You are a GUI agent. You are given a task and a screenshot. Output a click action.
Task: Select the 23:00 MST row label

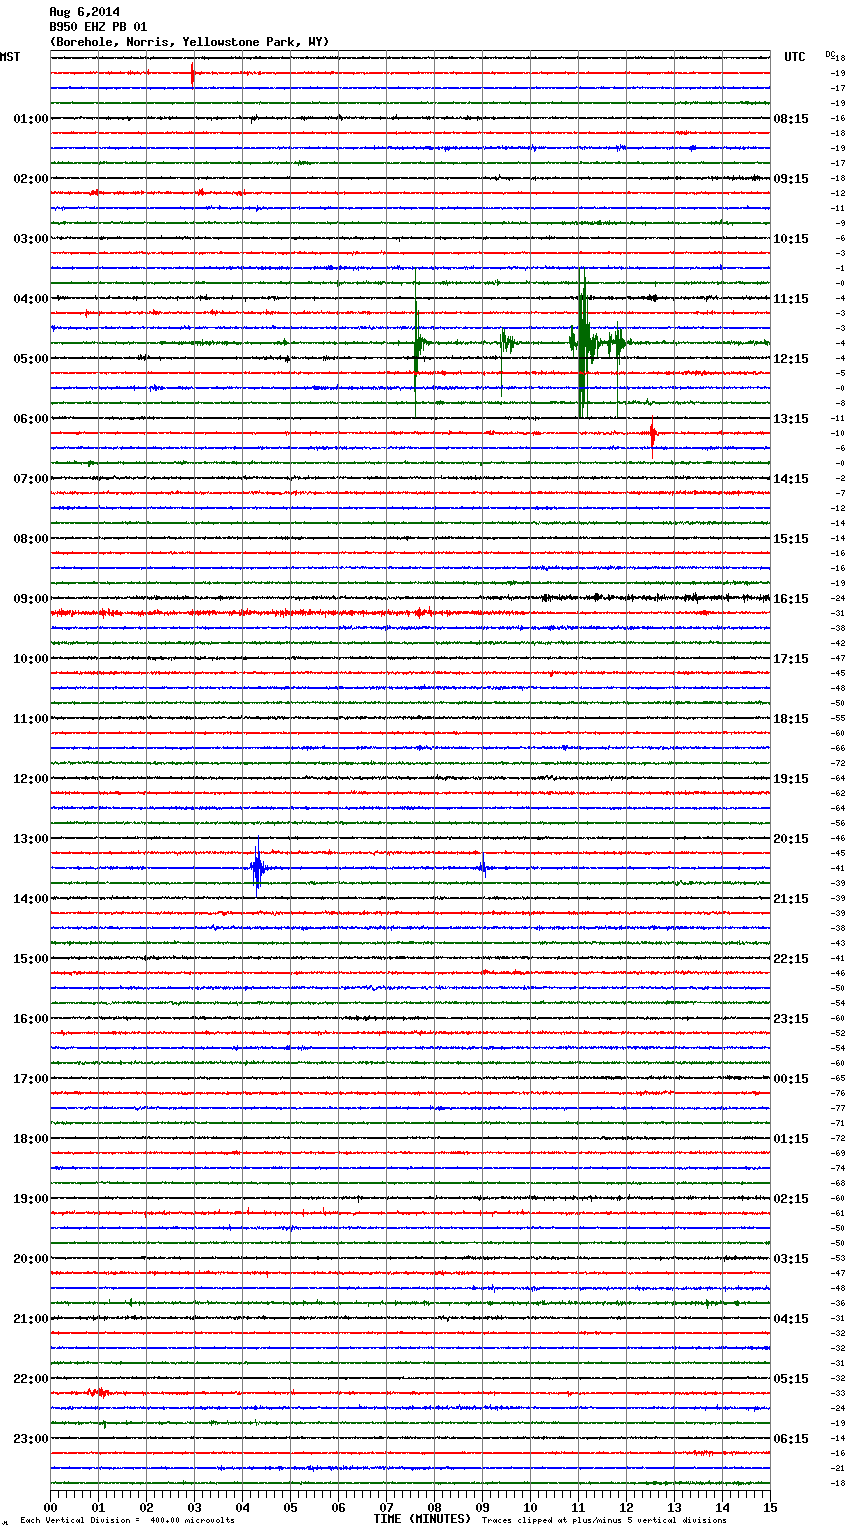tap(30, 1439)
